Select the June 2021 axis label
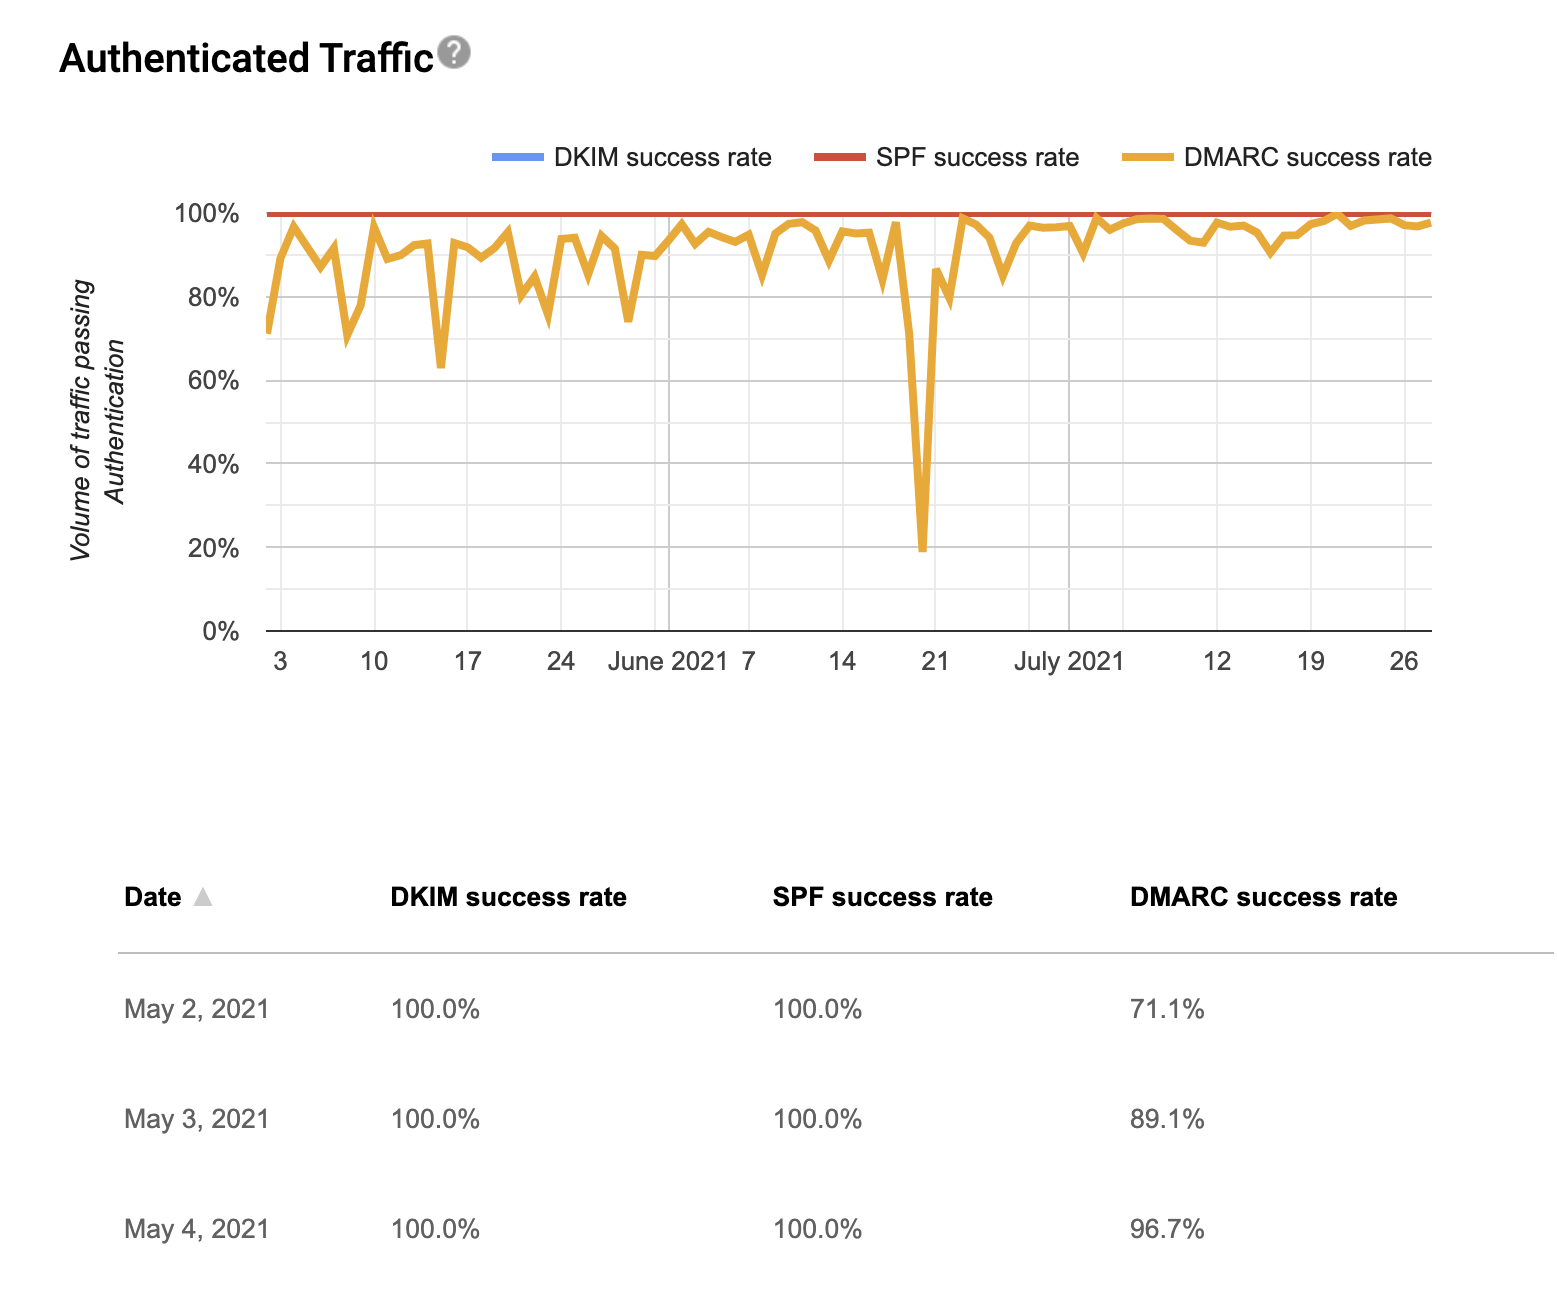Viewport: 1558px width, 1300px height. [668, 661]
